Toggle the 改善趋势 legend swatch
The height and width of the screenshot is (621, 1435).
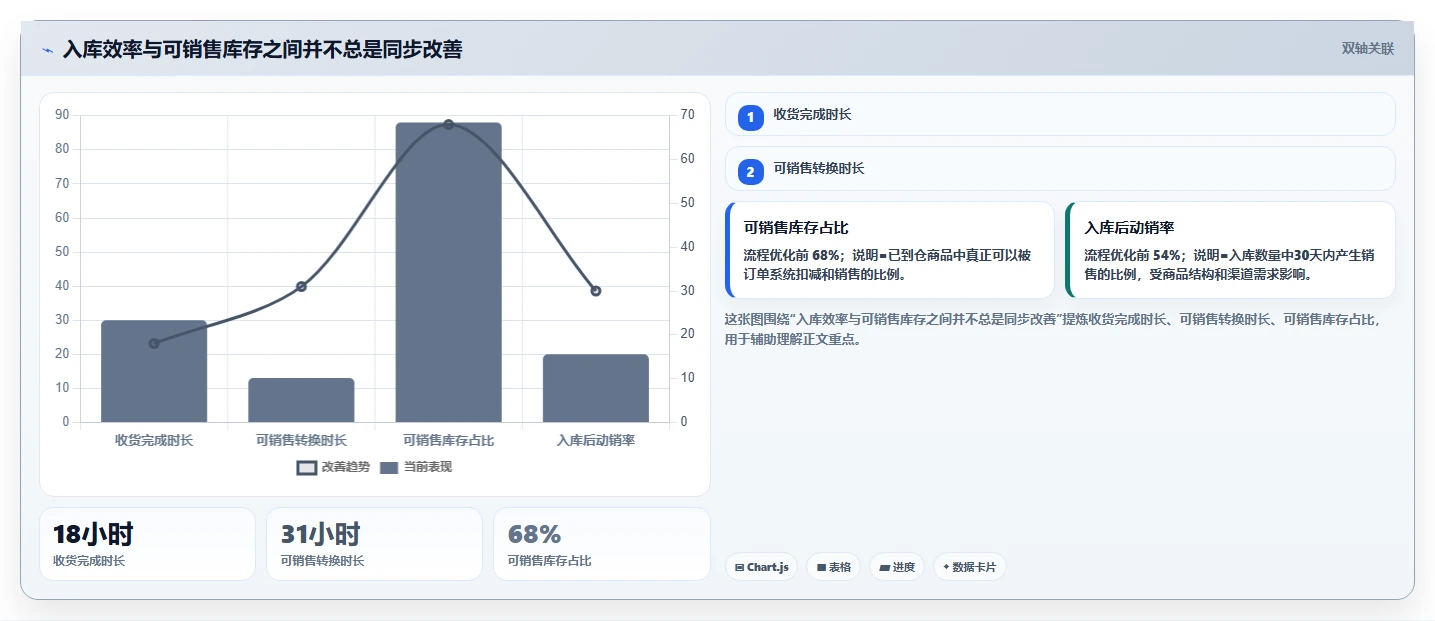point(306,467)
